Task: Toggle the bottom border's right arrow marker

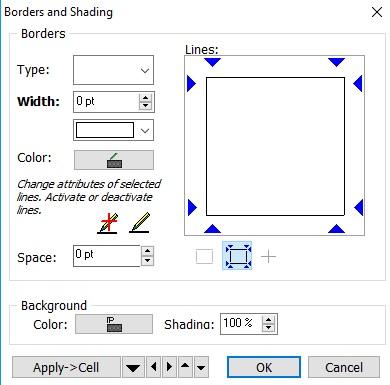Action: point(336,228)
